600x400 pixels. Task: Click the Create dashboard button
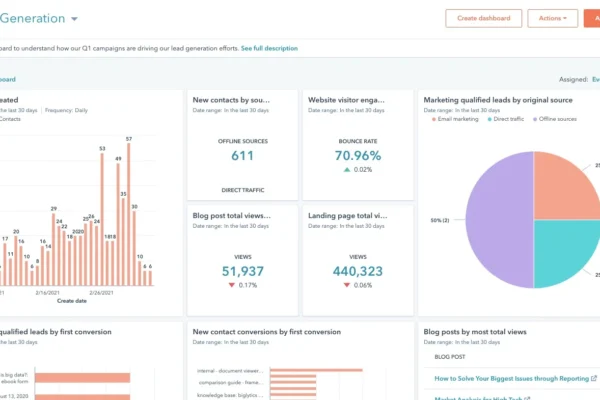pos(483,18)
